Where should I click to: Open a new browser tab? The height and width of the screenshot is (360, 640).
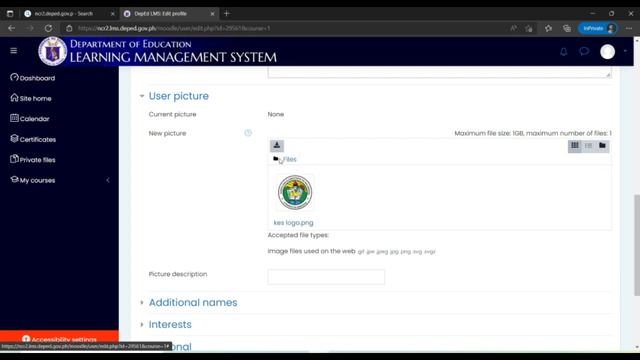tap(227, 13)
